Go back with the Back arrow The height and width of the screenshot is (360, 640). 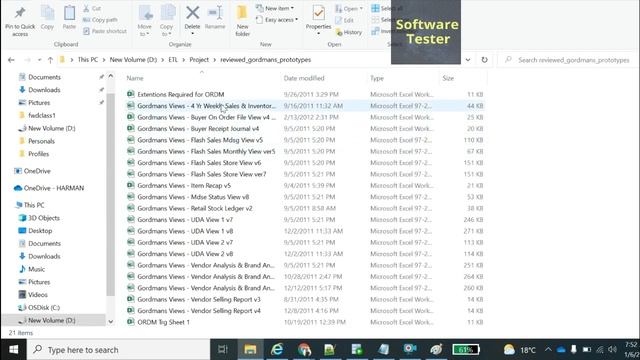tap(11, 60)
